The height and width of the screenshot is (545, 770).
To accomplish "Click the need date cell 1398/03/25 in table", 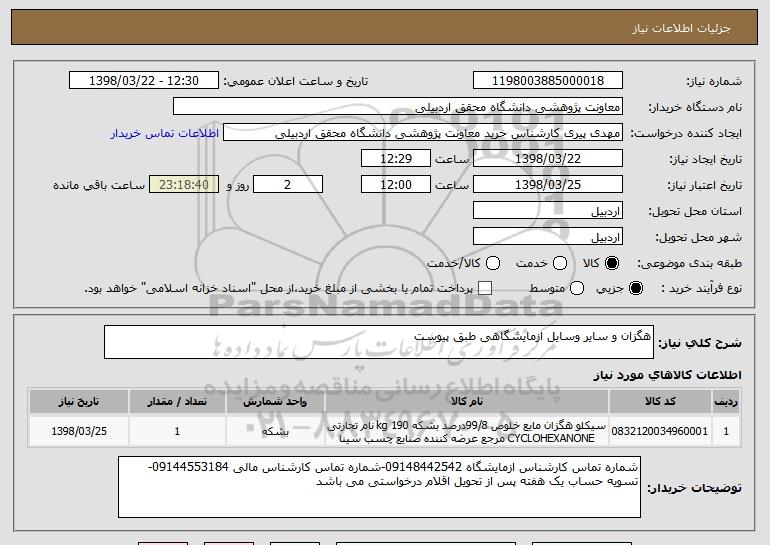I will point(79,431).
